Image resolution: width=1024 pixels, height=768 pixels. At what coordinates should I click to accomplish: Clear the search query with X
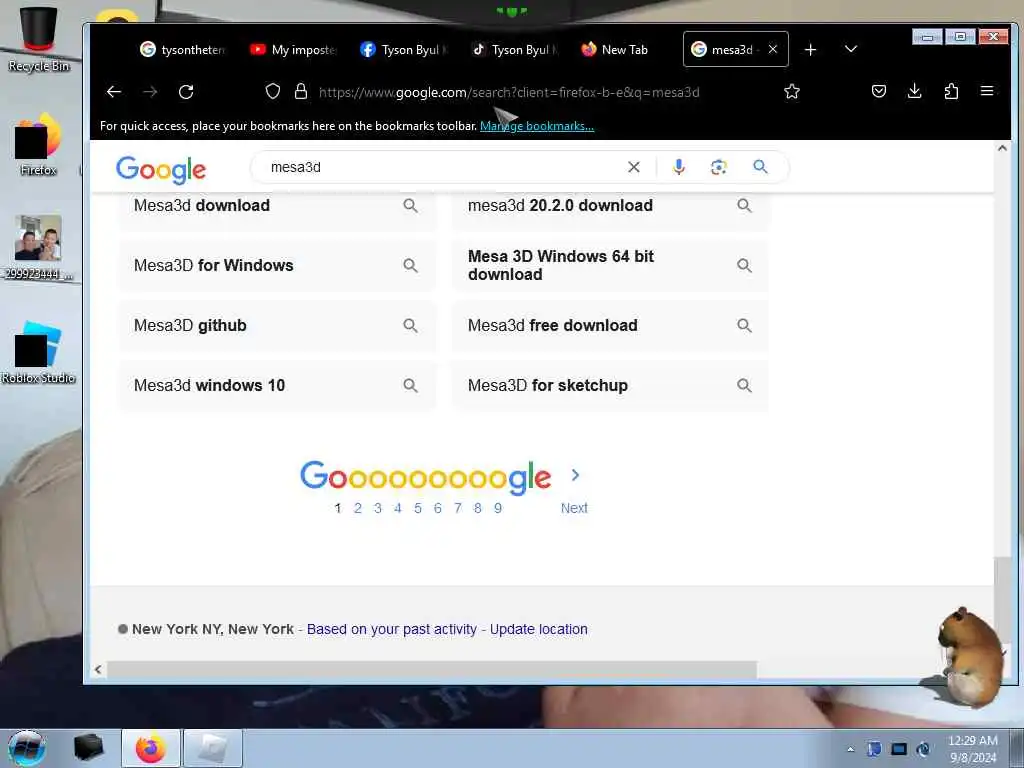633,167
